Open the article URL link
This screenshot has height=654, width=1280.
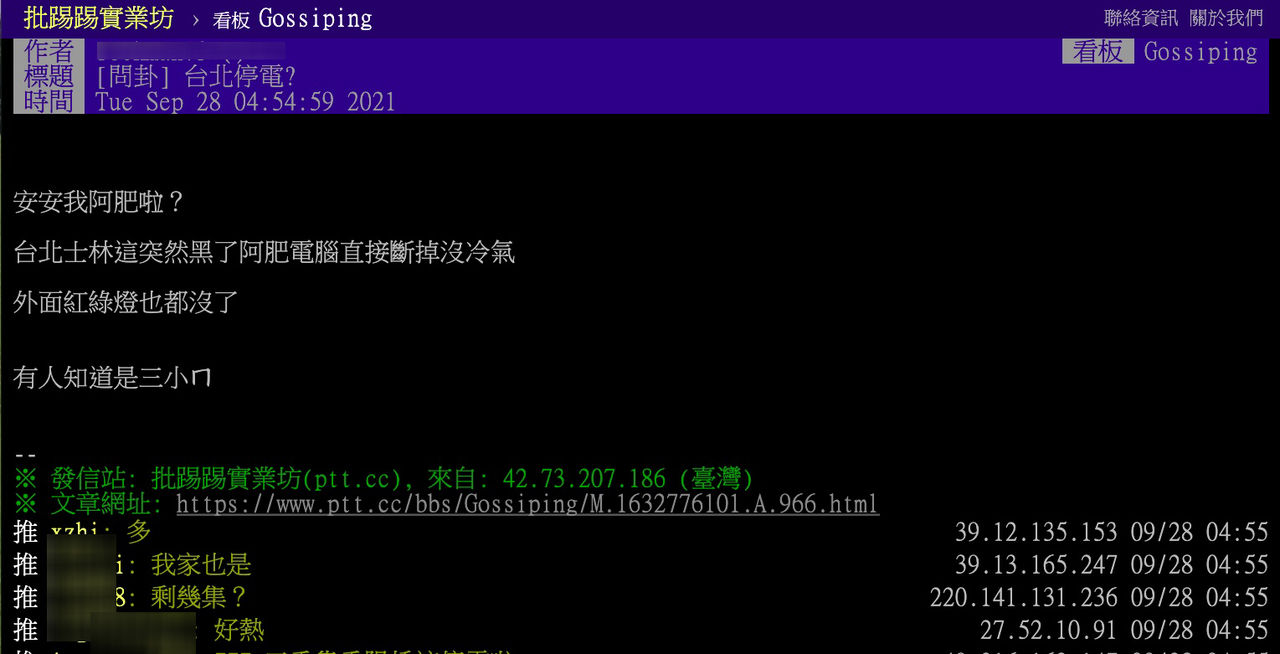(x=527, y=504)
